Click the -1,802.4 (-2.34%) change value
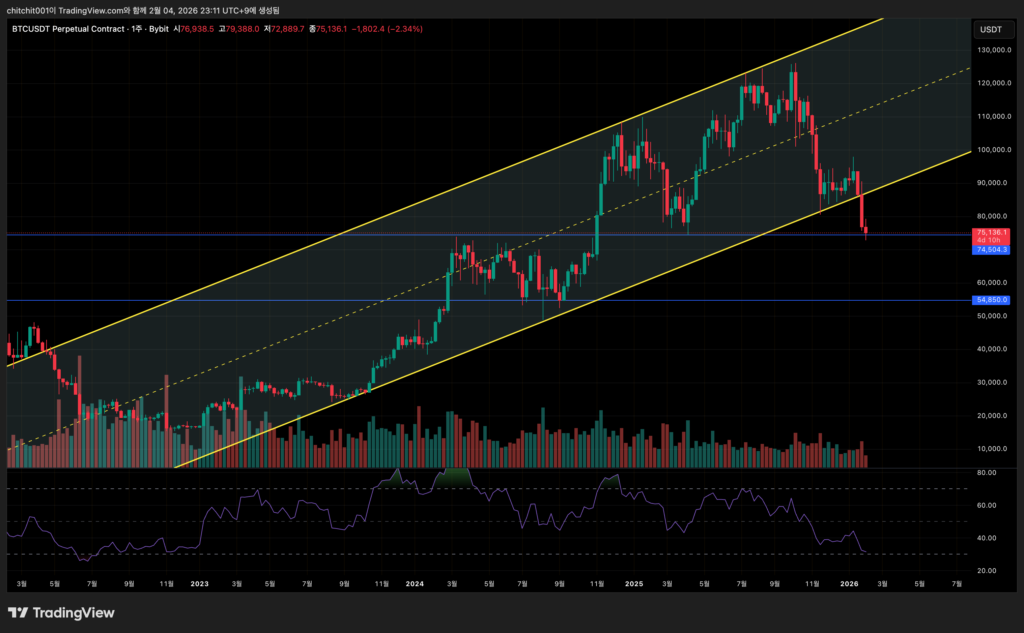This screenshot has width=1024, height=633. click(x=386, y=29)
